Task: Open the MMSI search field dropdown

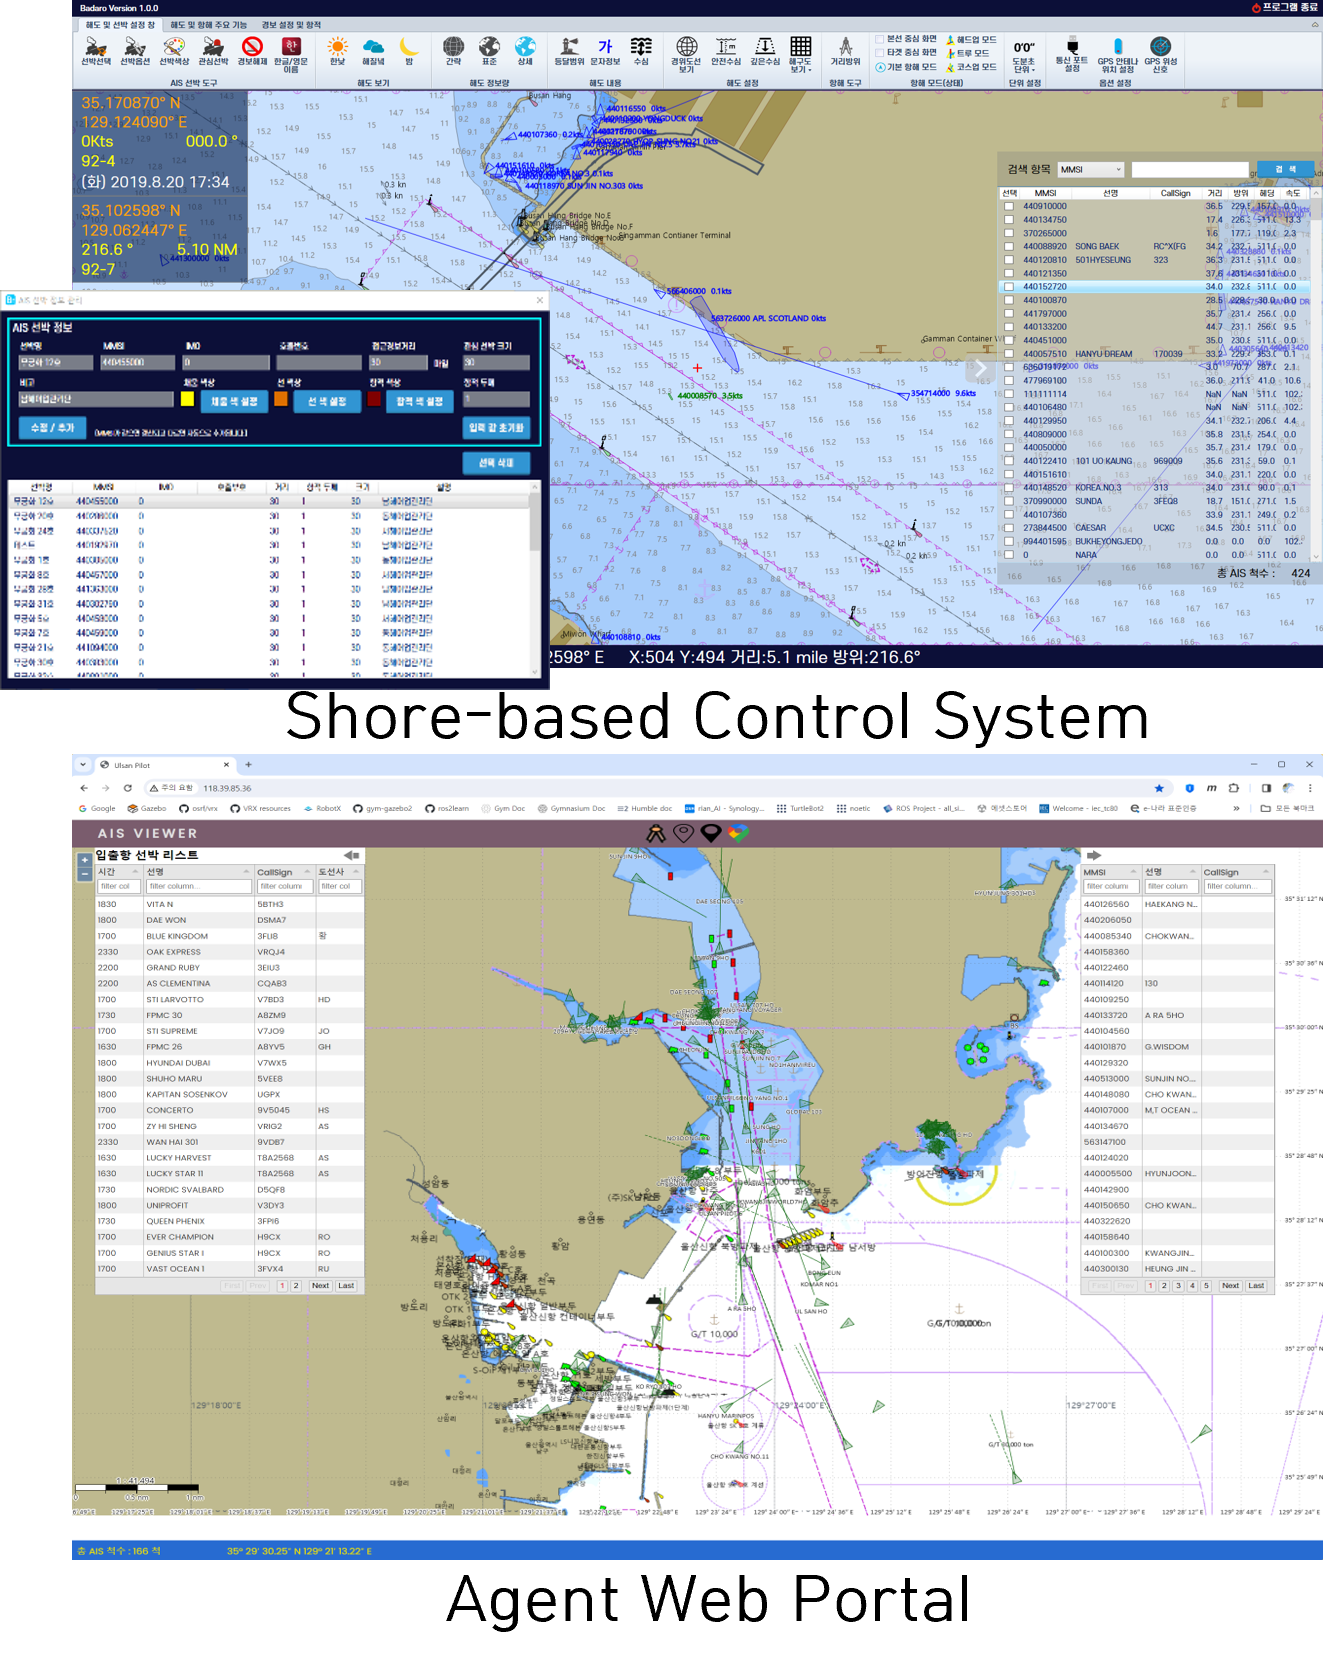Action: tap(1091, 170)
